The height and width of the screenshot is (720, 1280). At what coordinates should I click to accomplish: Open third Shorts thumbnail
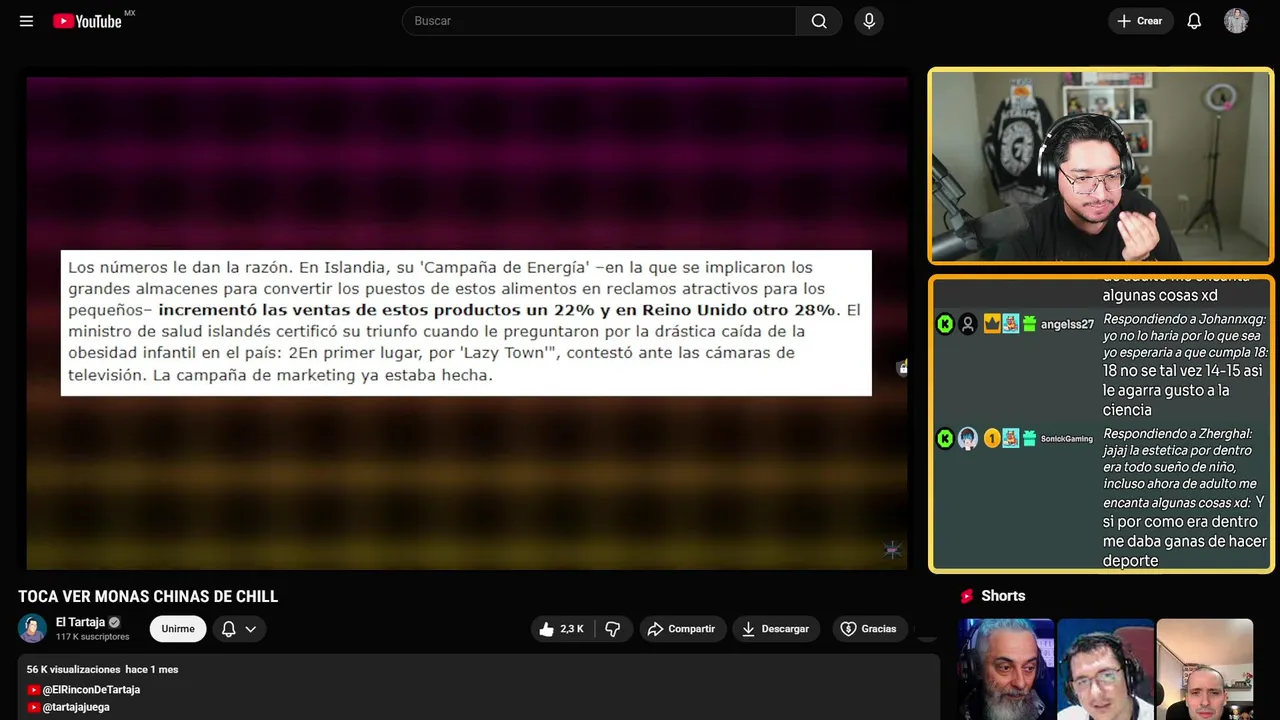[1204, 669]
